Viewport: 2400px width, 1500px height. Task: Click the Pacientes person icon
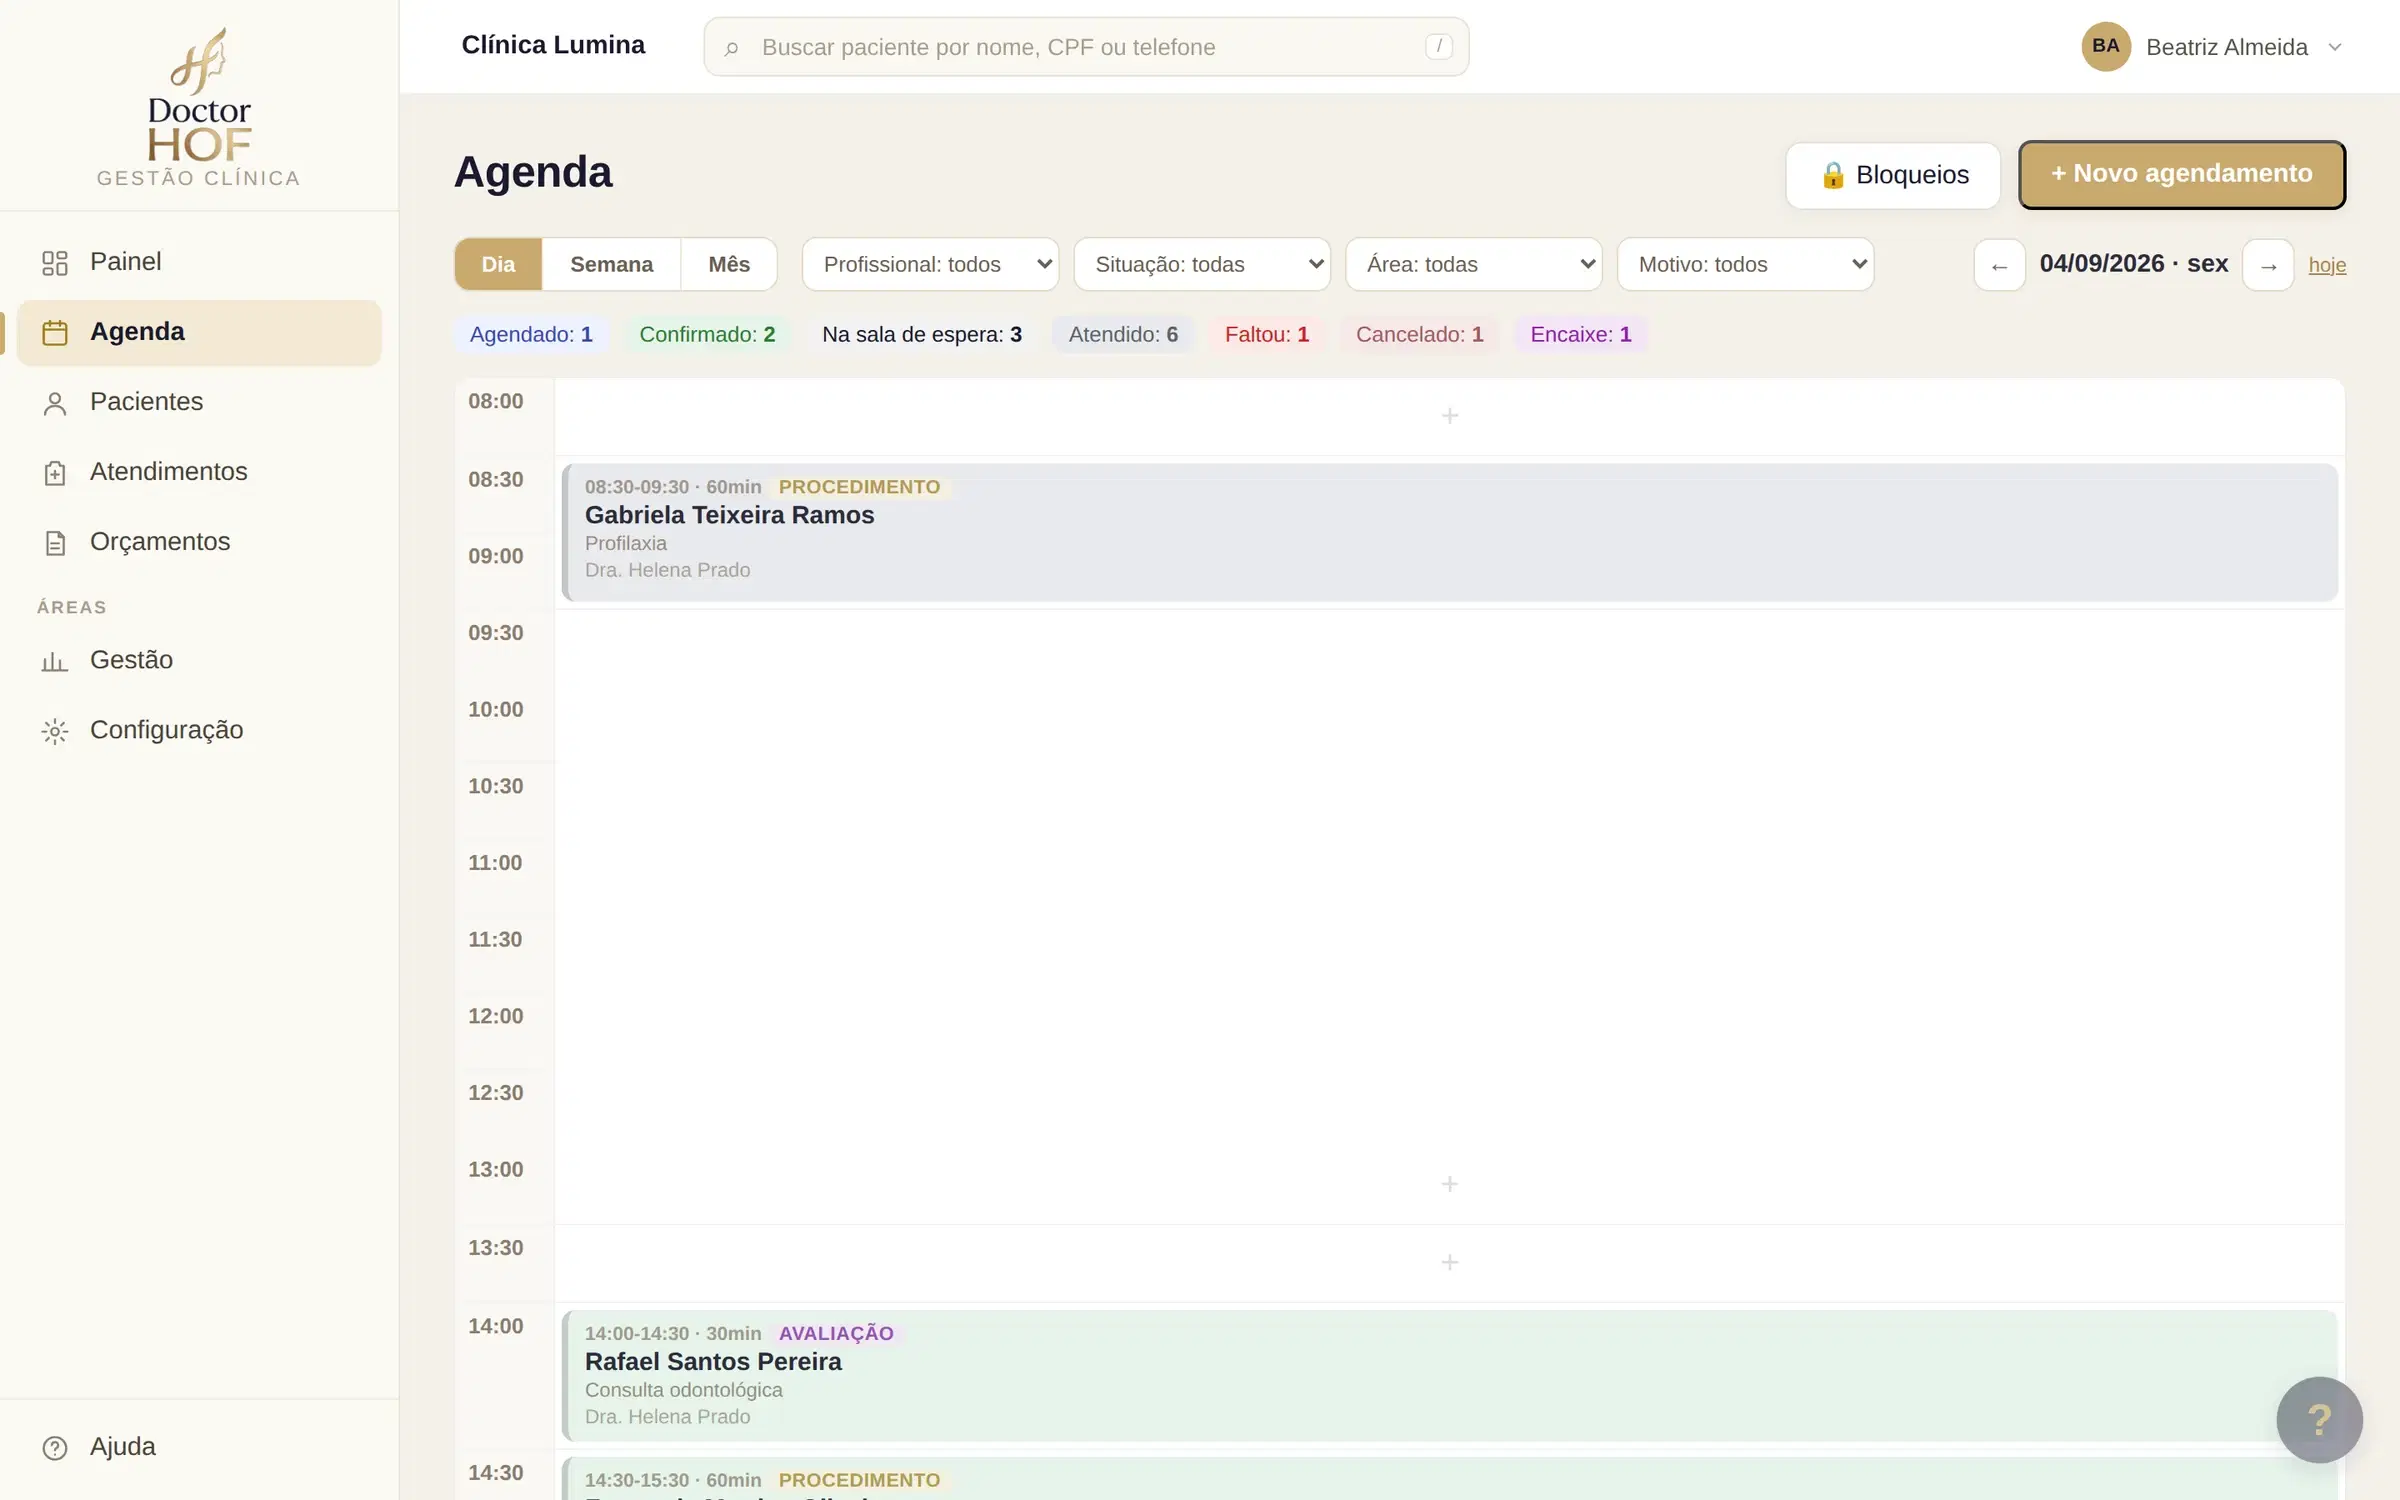pyautogui.click(x=55, y=403)
